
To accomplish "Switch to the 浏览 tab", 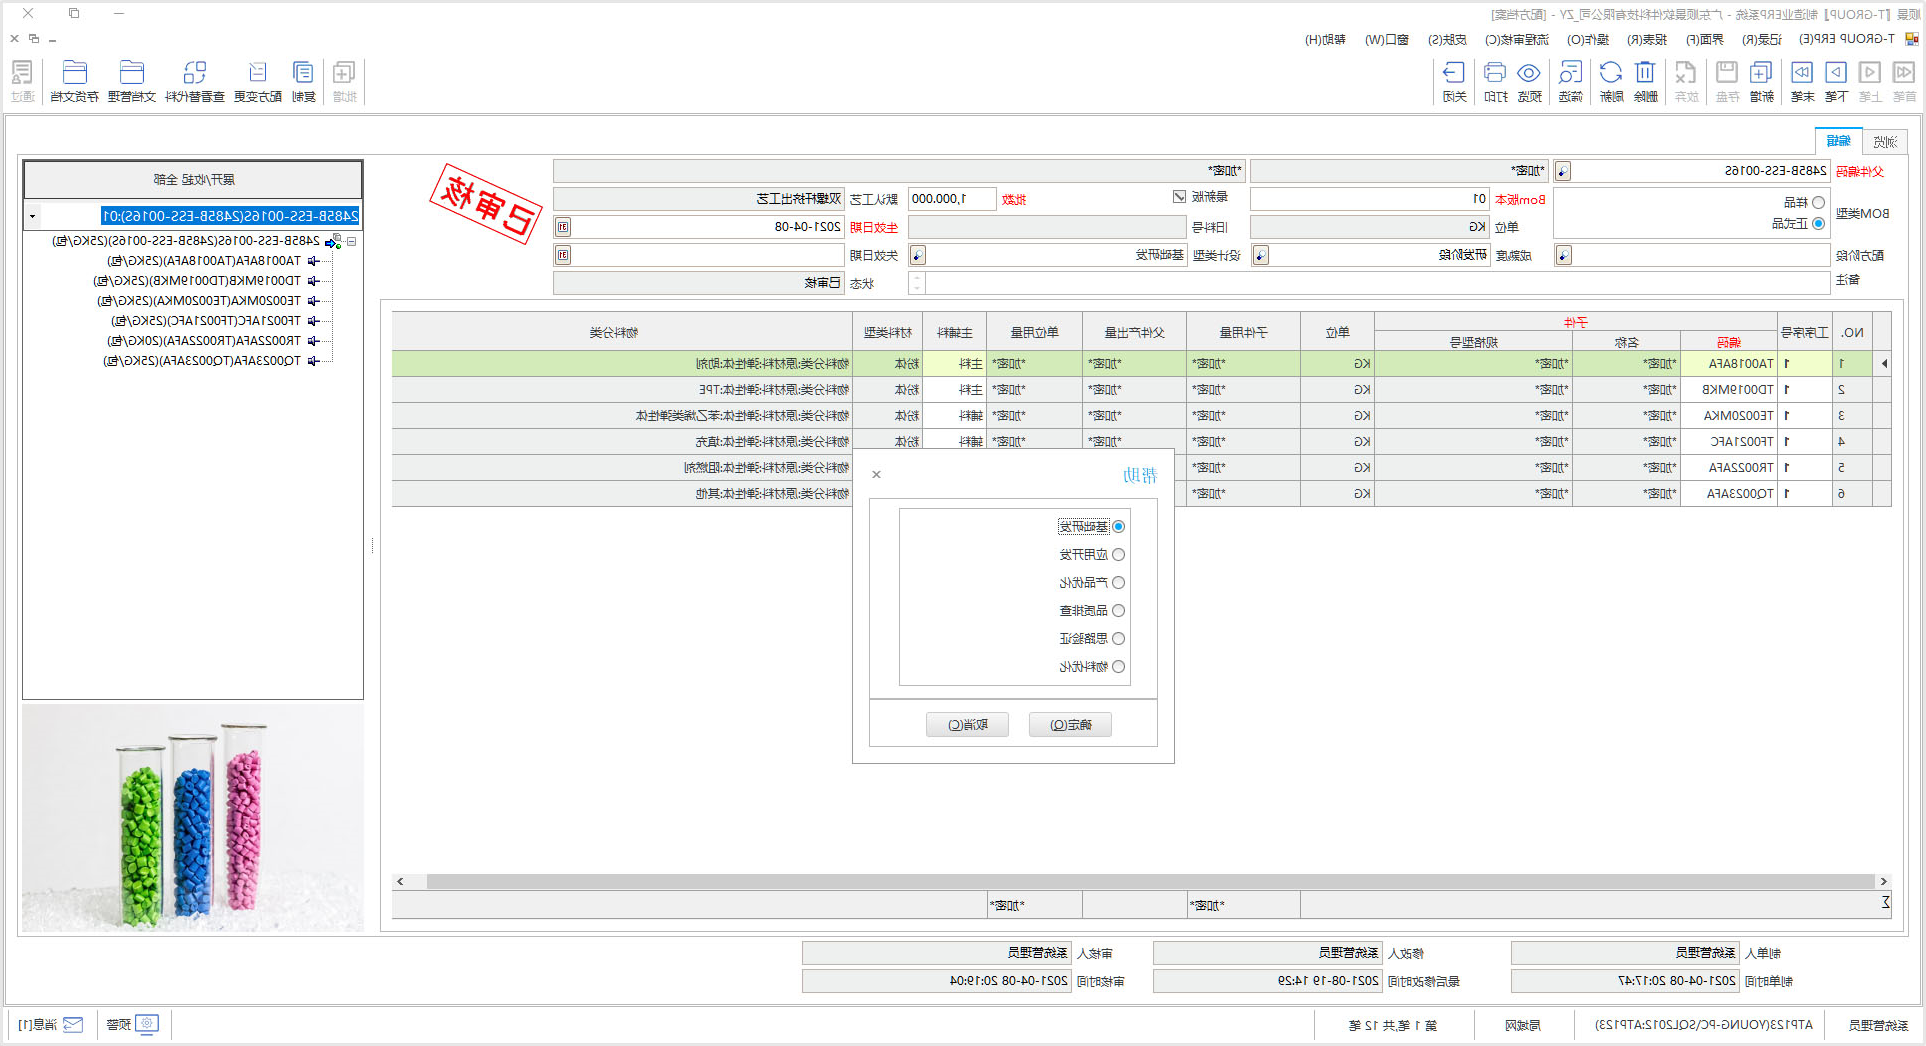I will (1885, 142).
